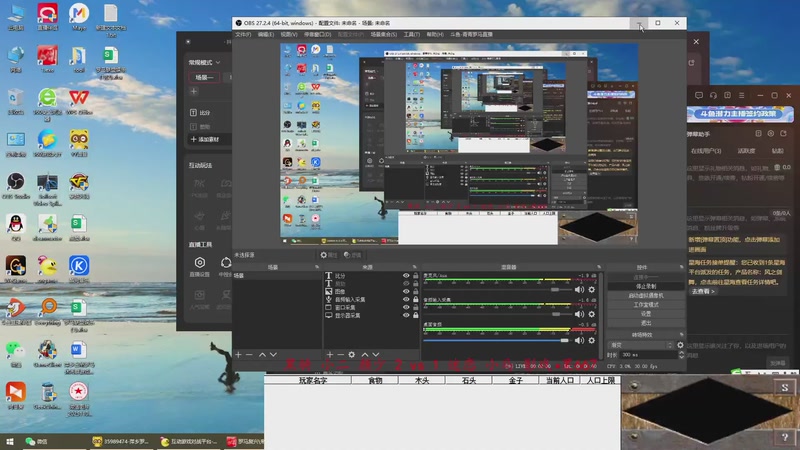Move scene up in OBS Scenes panel
The width and height of the screenshot is (800, 450).
(x=262, y=354)
